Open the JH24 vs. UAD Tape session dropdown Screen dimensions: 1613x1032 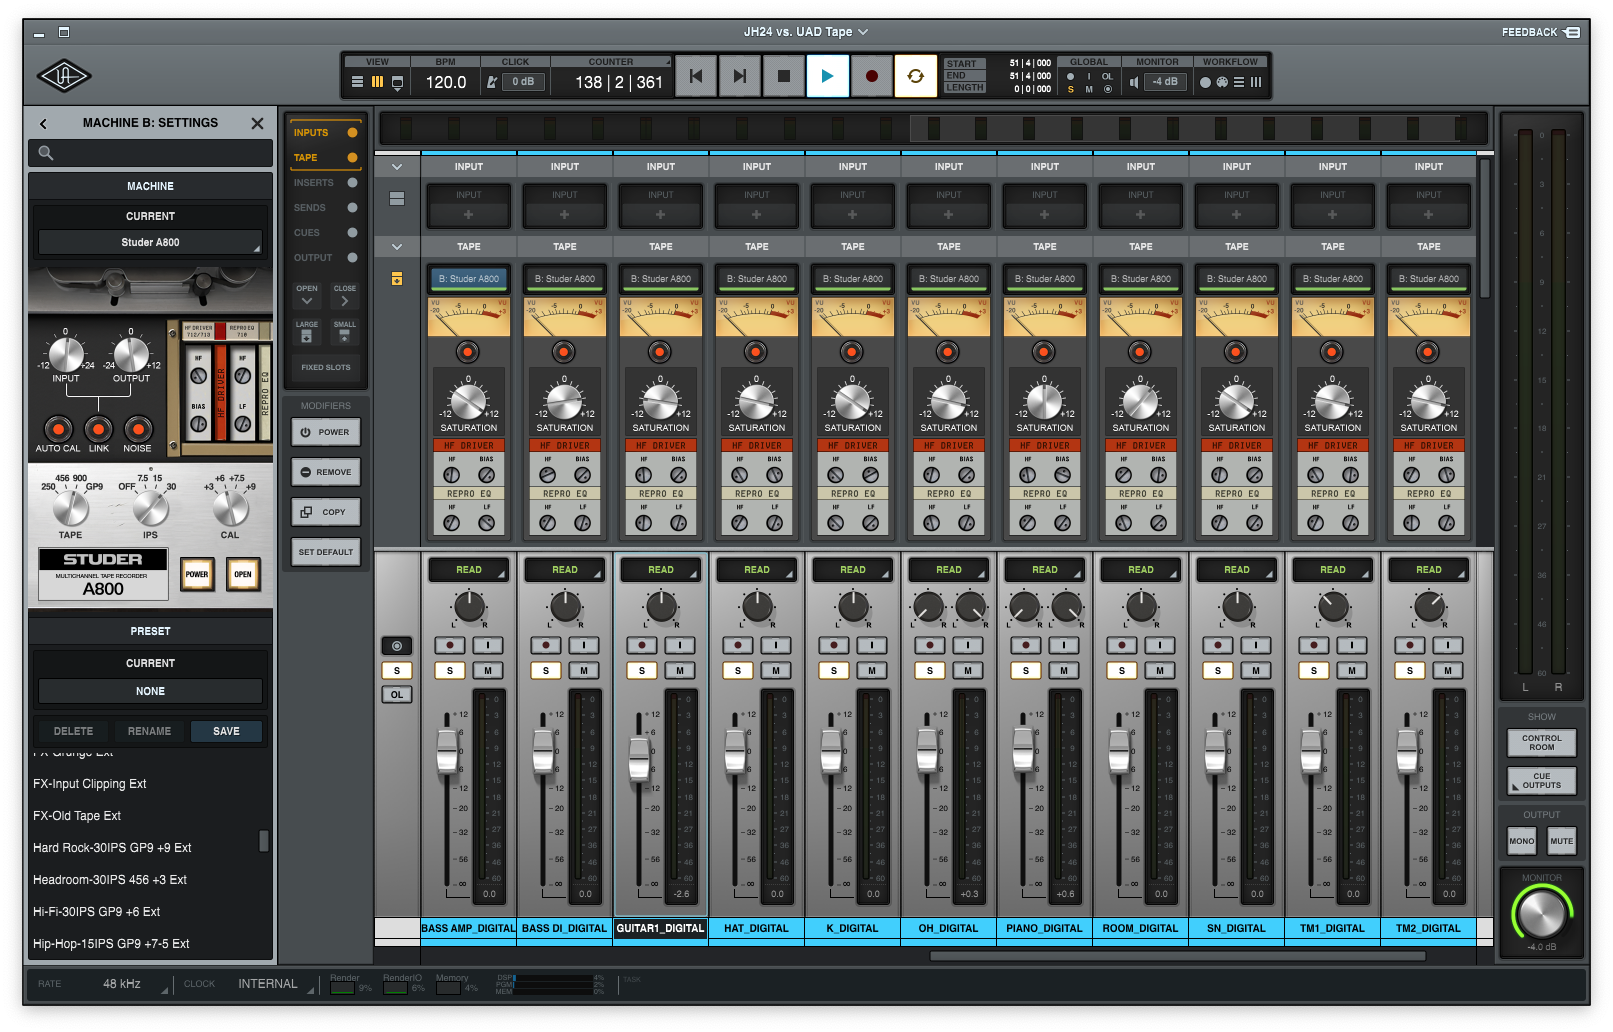tap(806, 32)
